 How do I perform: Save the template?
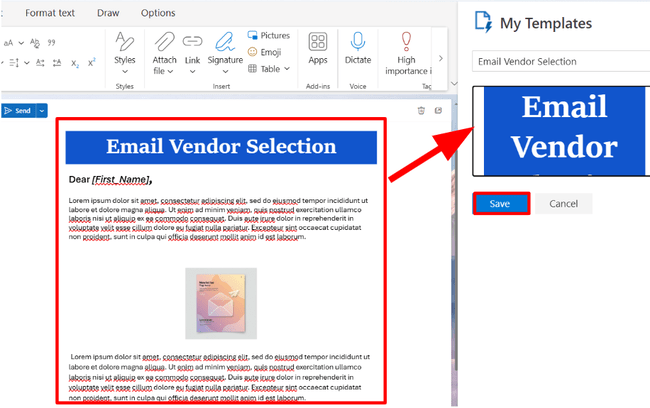pos(500,203)
